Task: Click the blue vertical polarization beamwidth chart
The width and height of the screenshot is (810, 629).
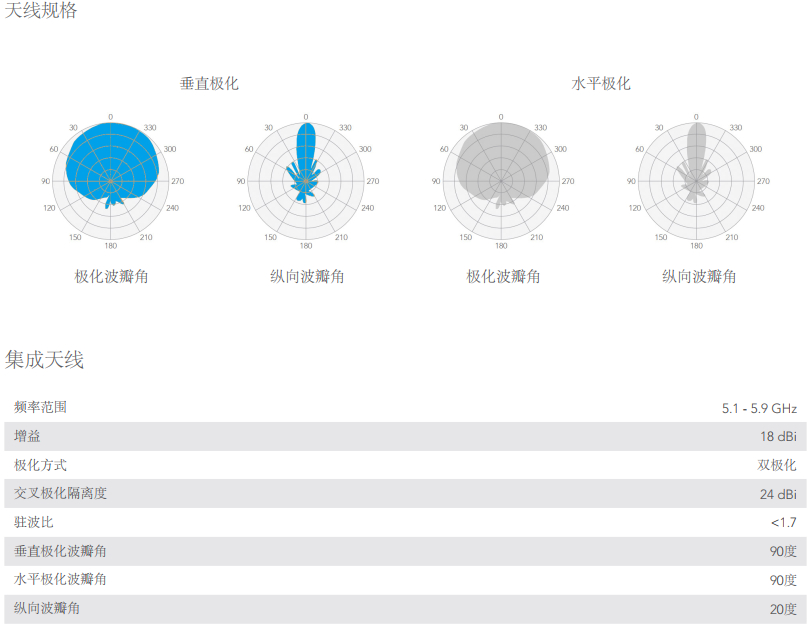Action: 111,181
